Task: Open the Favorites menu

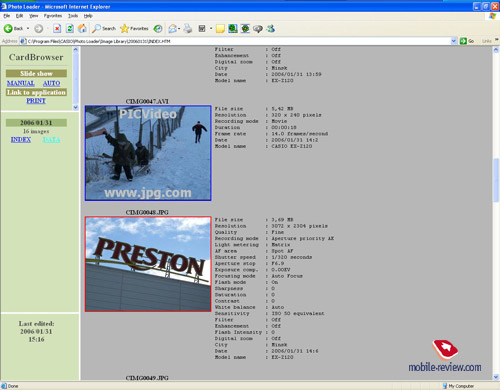Action: (53, 16)
